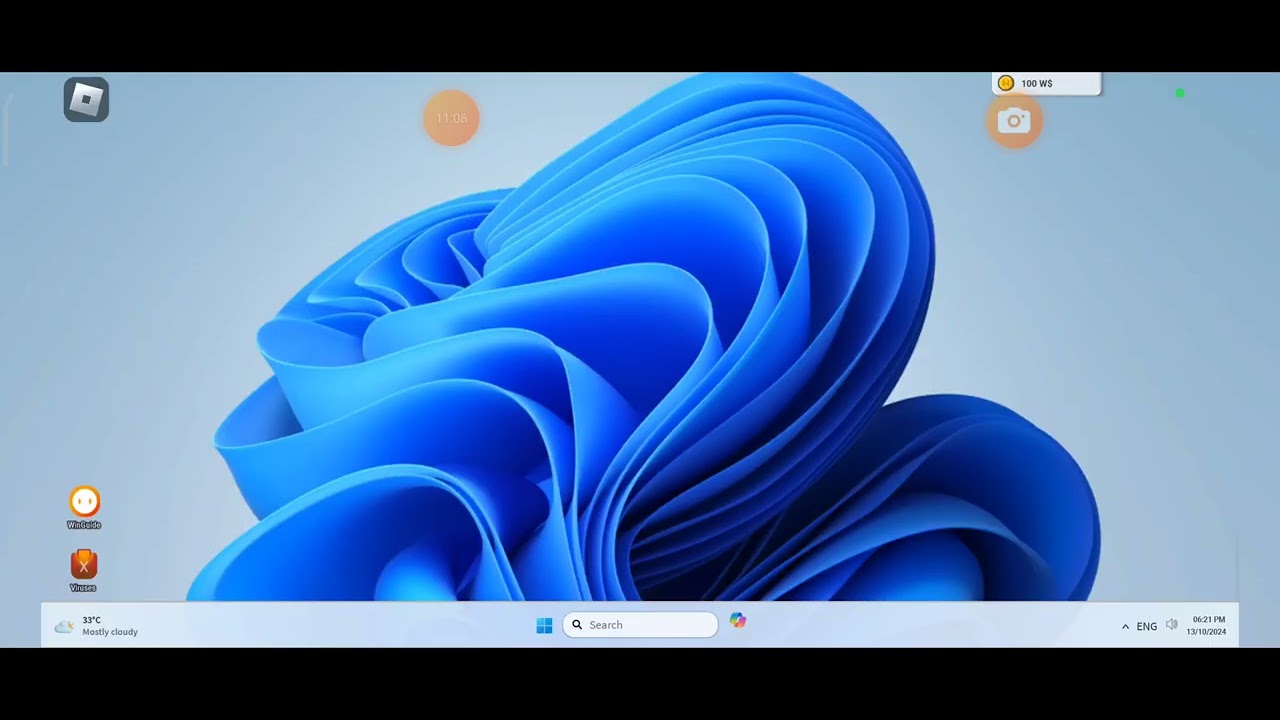Click the cloud weather icon on taskbar
The width and height of the screenshot is (1280, 720).
(x=64, y=626)
